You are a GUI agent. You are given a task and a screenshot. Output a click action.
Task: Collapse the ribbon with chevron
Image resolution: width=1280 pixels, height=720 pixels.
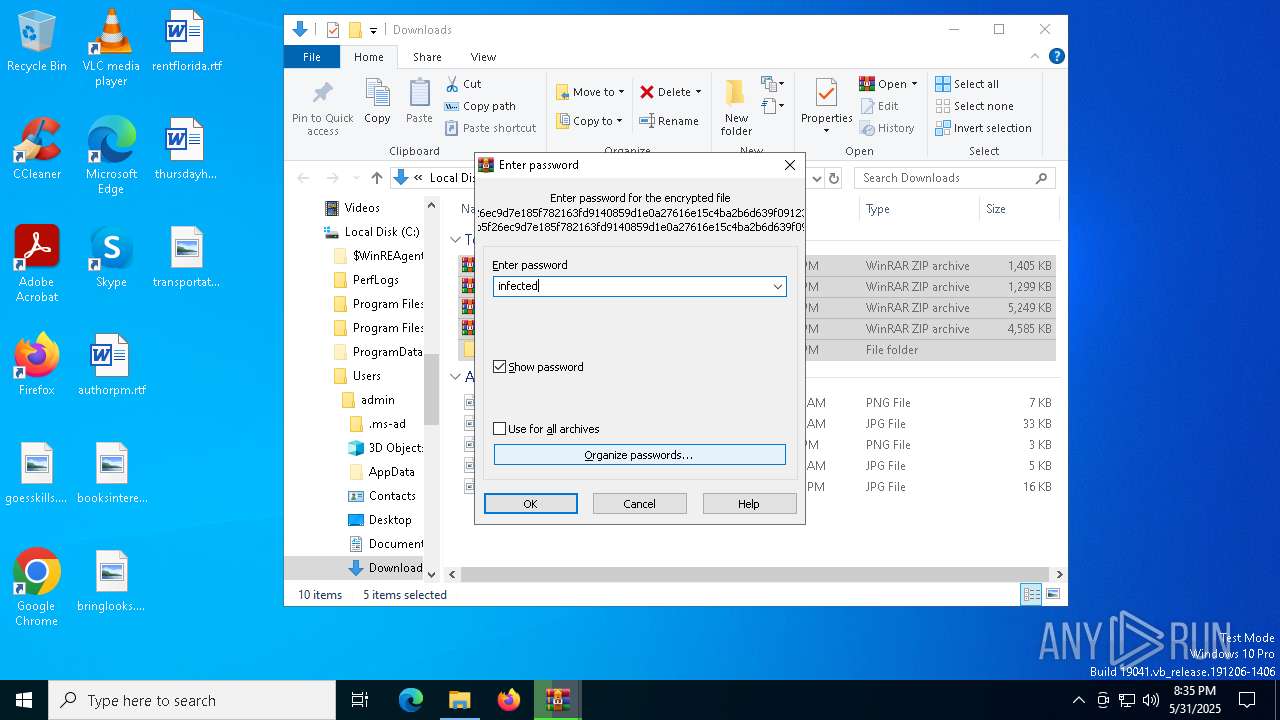[x=1035, y=56]
